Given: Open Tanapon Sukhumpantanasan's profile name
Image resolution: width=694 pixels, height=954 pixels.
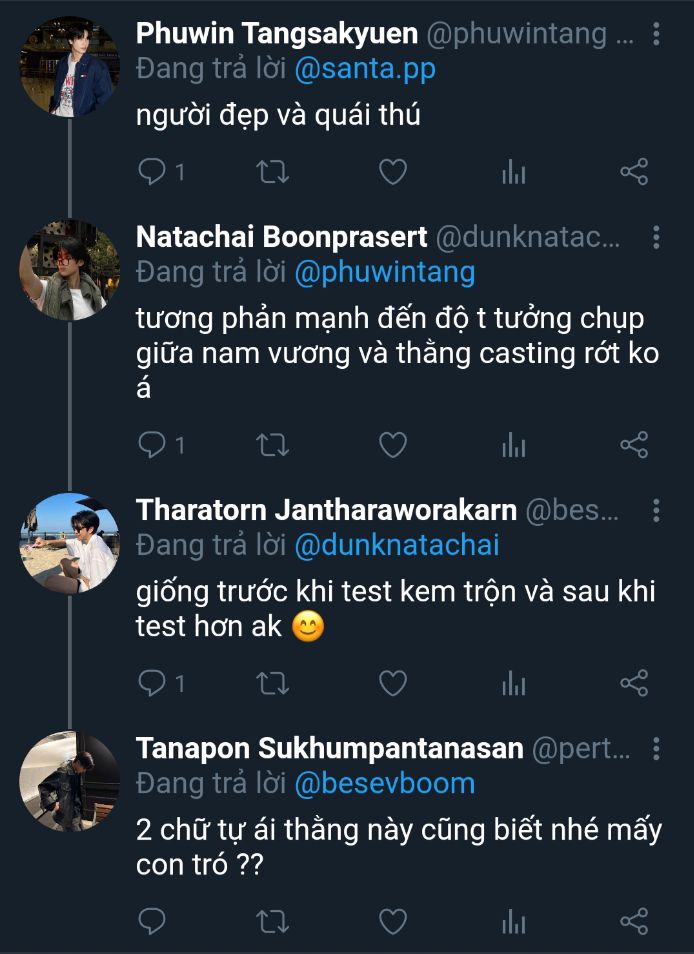Looking at the screenshot, I should 330,749.
